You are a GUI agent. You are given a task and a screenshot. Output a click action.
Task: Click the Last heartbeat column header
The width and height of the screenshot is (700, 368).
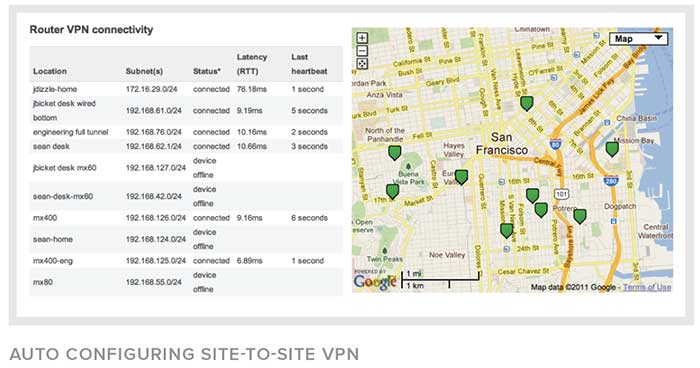[309, 64]
